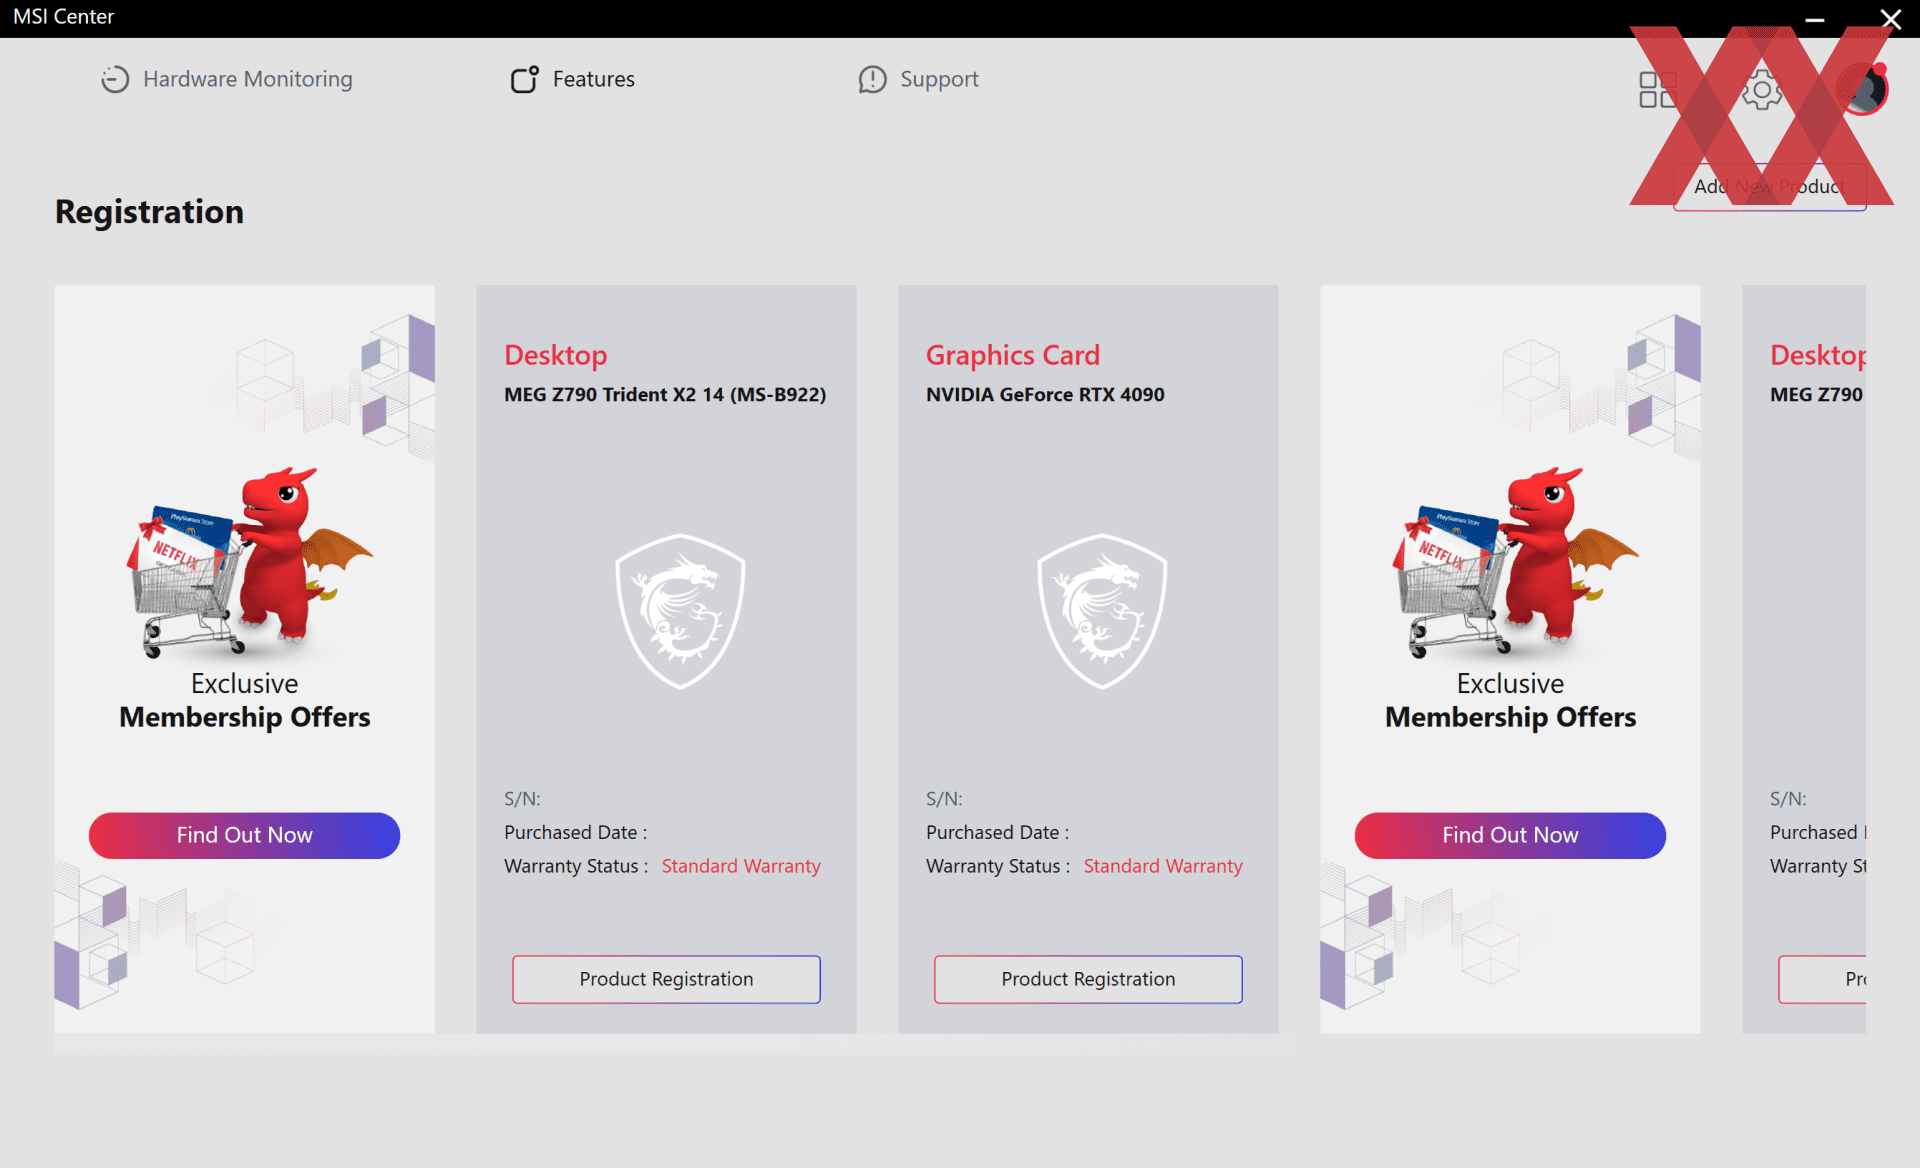Register the MEG Z790 Trident X2 desktop
Image resolution: width=1920 pixels, height=1168 pixels.
[666, 979]
